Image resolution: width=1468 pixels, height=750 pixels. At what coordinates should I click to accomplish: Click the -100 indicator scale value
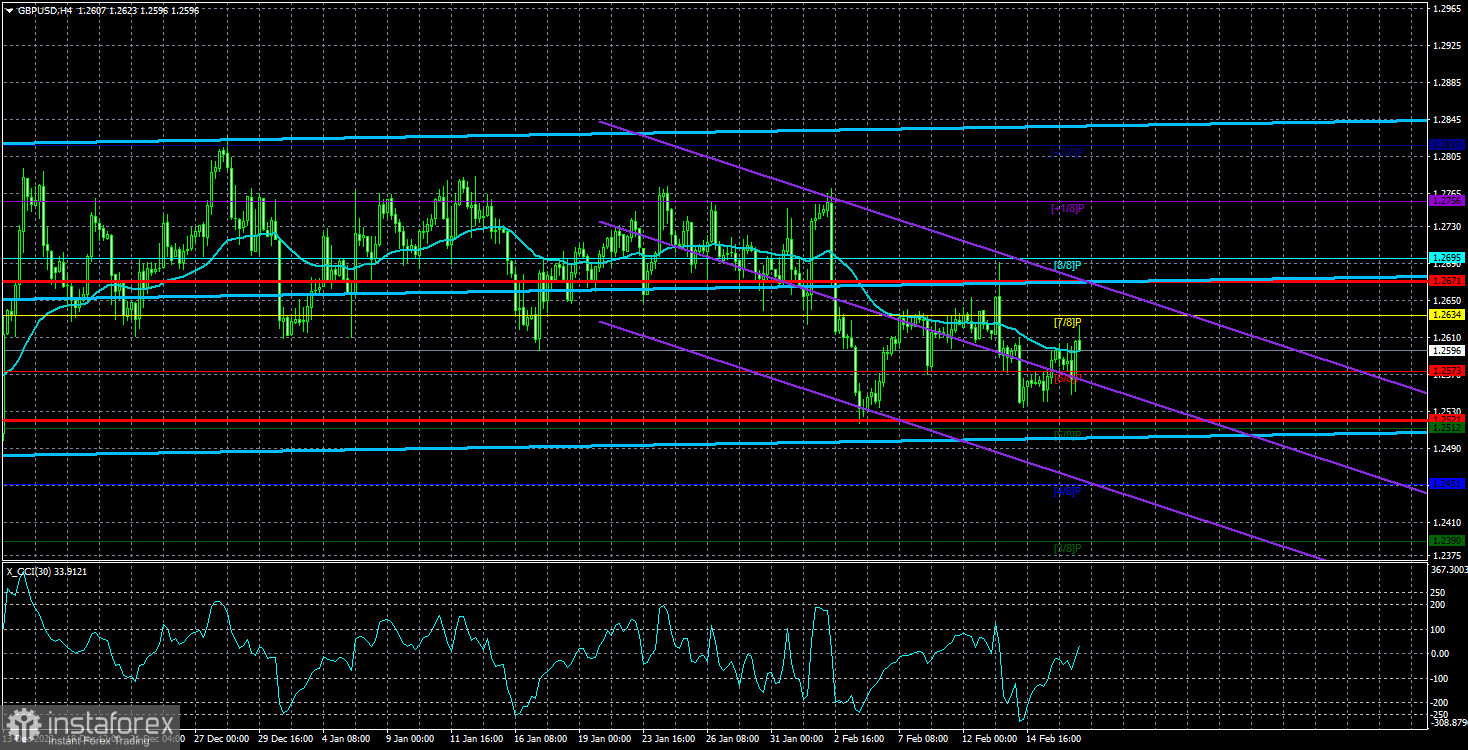(x=1441, y=678)
